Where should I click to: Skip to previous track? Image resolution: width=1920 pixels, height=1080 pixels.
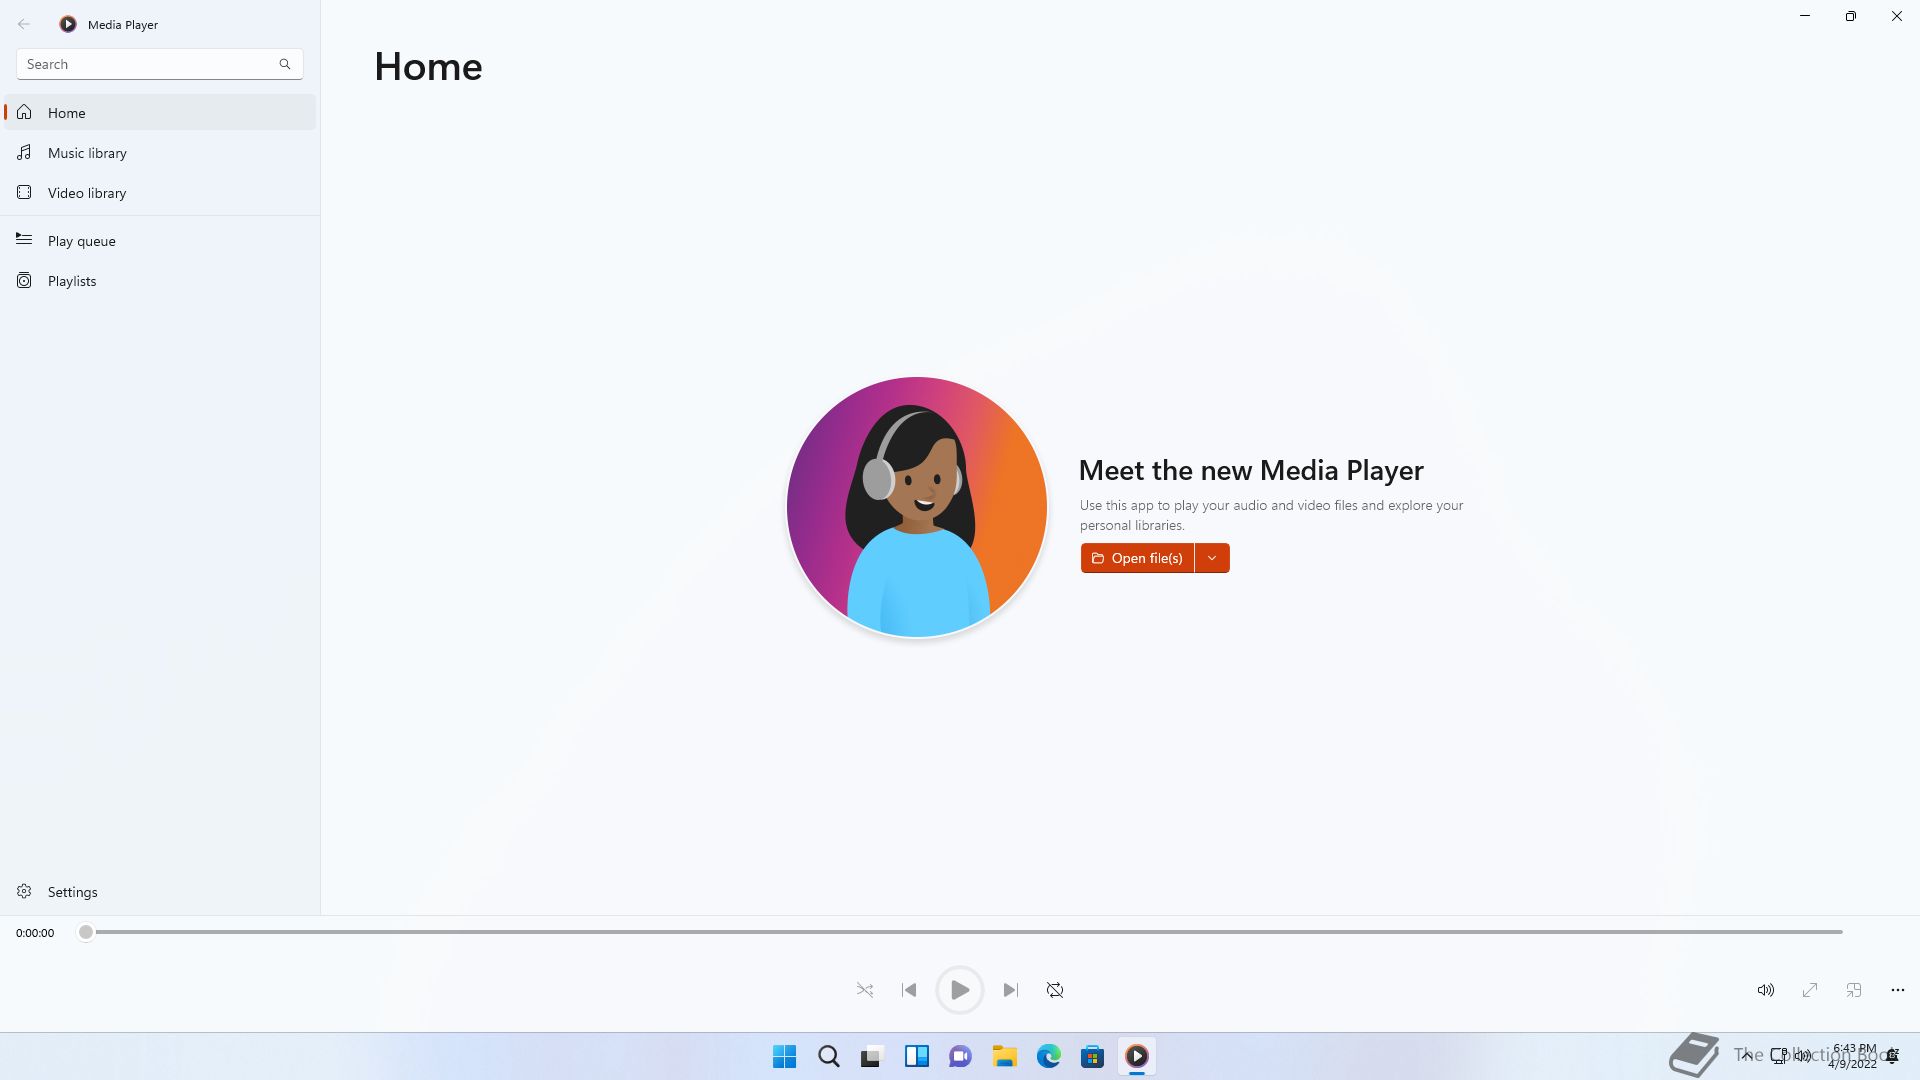909,990
